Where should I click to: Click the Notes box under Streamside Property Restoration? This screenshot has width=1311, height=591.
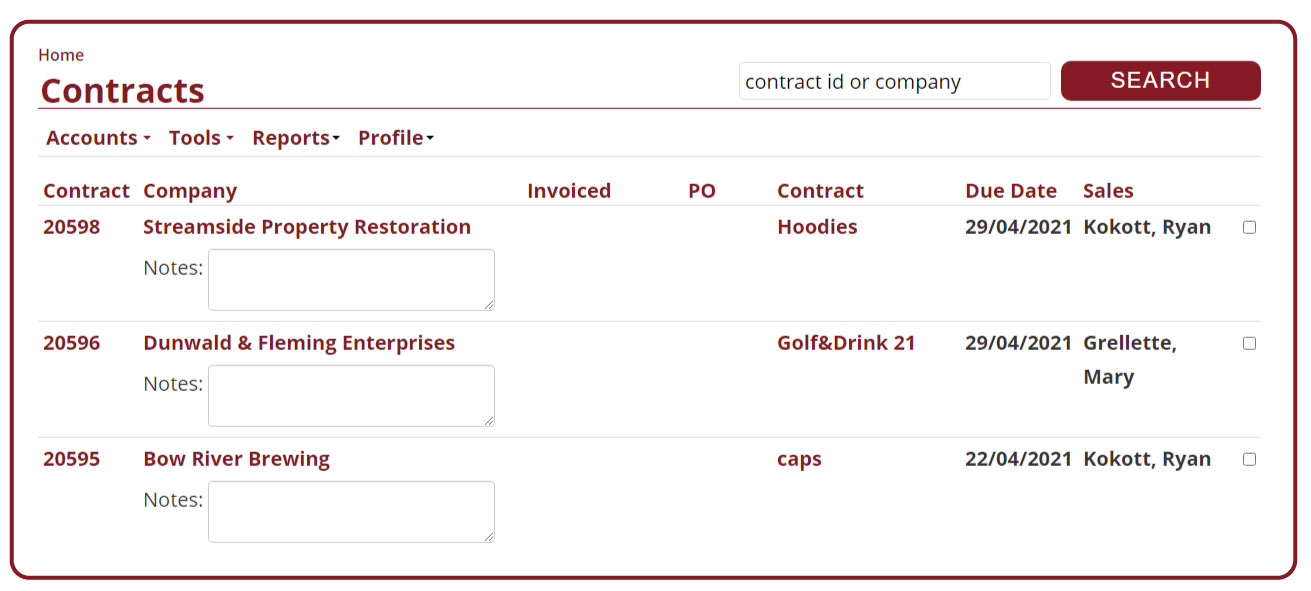(x=351, y=280)
